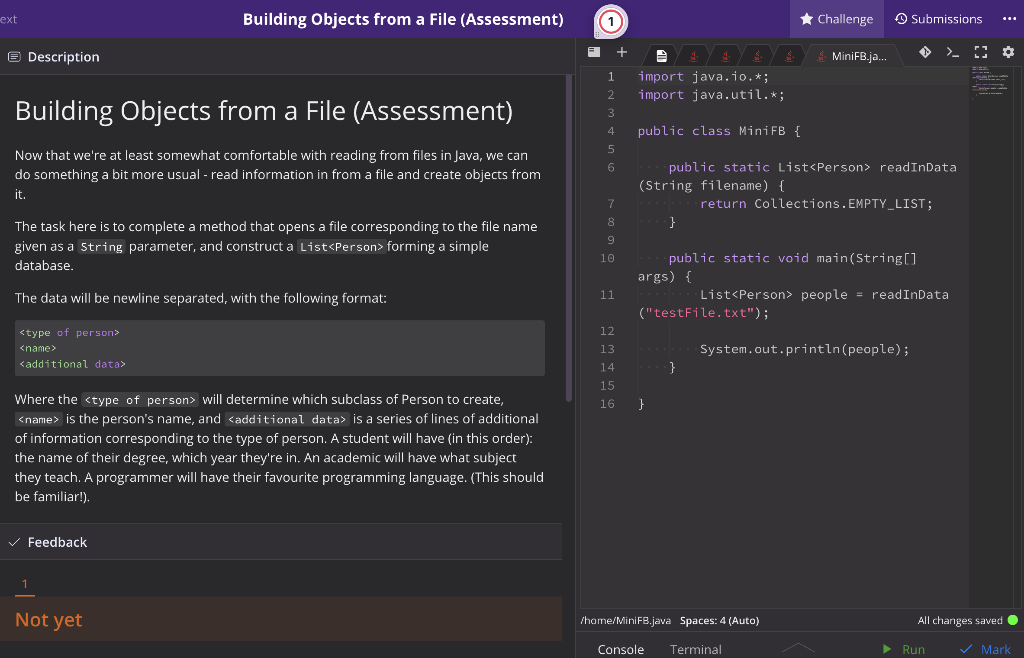The image size is (1024, 658).
Task: Expand the console panel with the chevron
Action: tap(798, 649)
